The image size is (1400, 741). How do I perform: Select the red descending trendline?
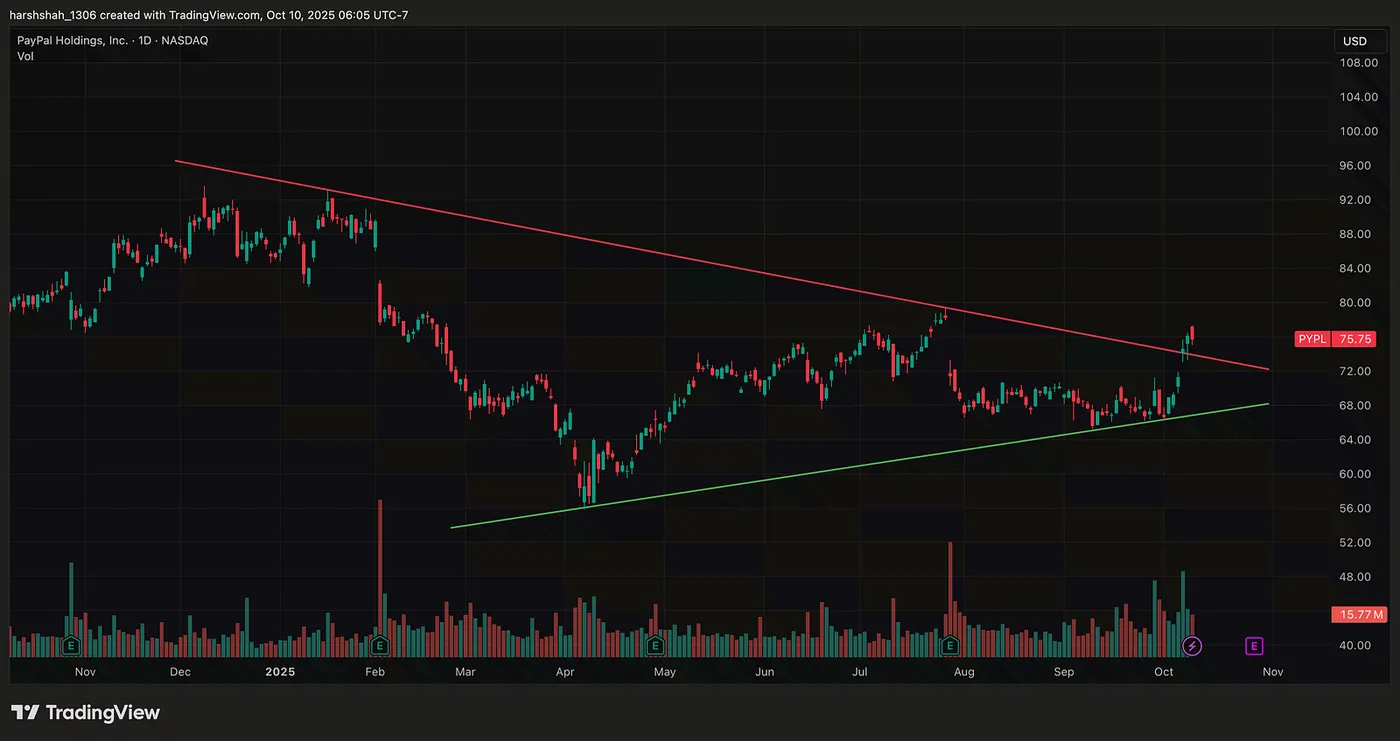[x=722, y=265]
